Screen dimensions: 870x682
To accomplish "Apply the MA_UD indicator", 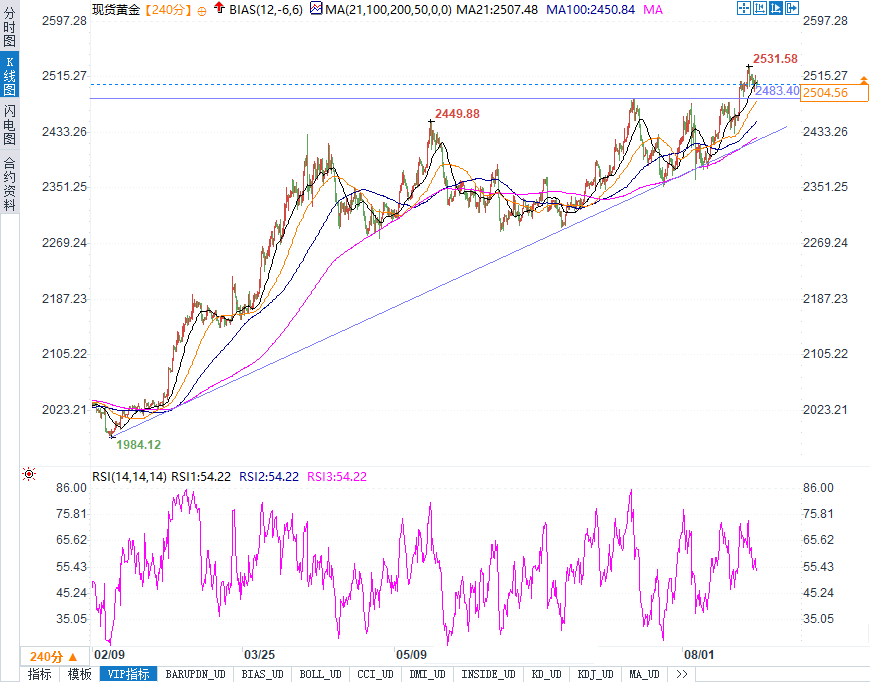I will [x=644, y=674].
